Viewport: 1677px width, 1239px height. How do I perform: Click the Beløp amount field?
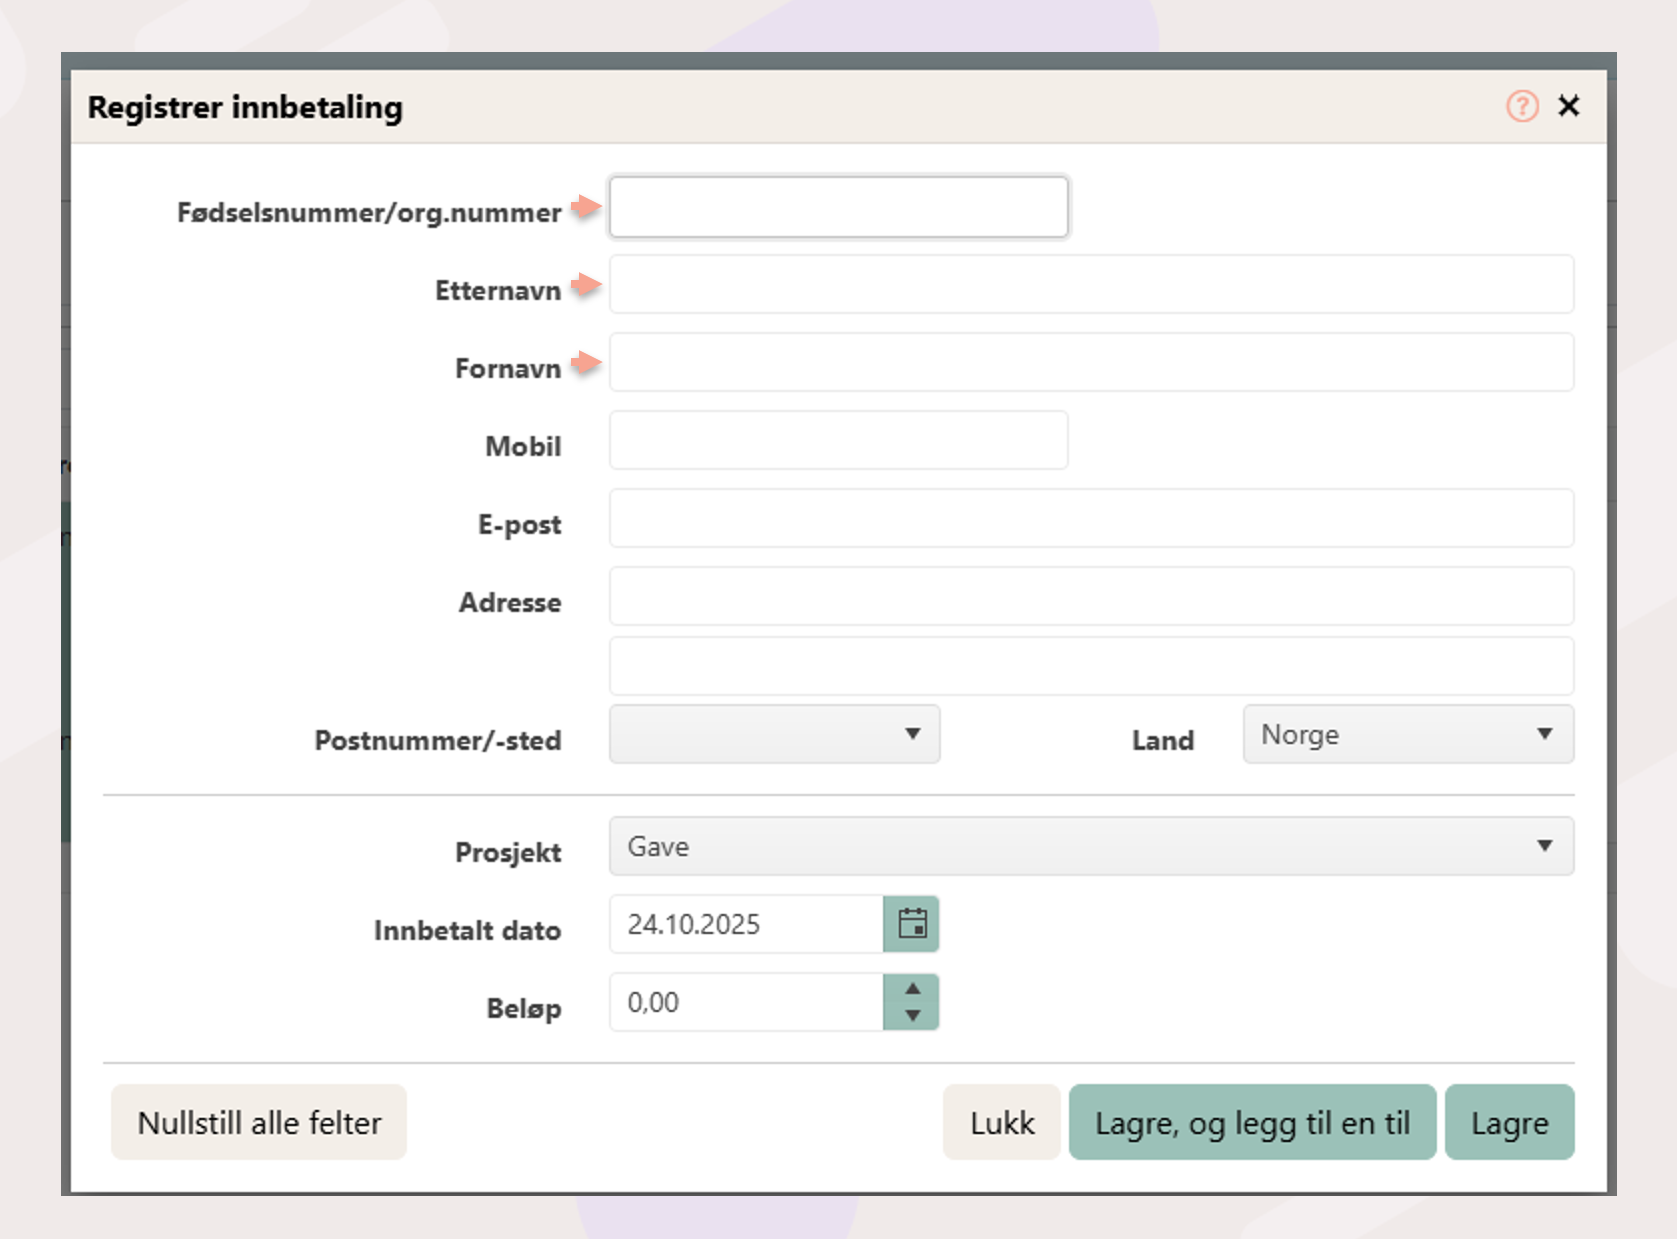746,1002
